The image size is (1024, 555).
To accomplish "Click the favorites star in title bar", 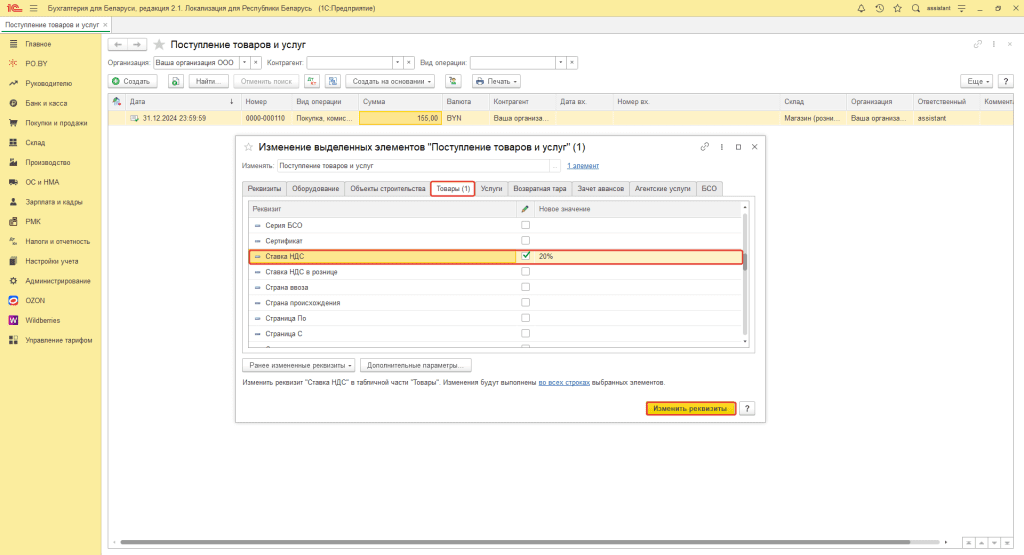I will 896,8.
